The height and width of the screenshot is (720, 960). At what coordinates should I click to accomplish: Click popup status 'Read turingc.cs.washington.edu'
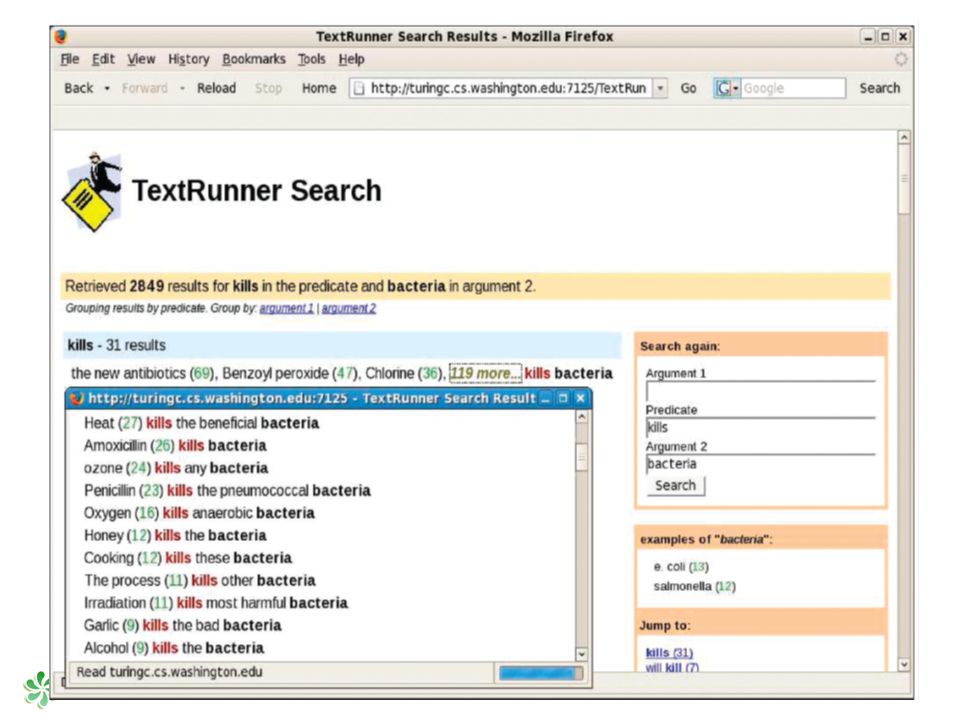(x=169, y=672)
